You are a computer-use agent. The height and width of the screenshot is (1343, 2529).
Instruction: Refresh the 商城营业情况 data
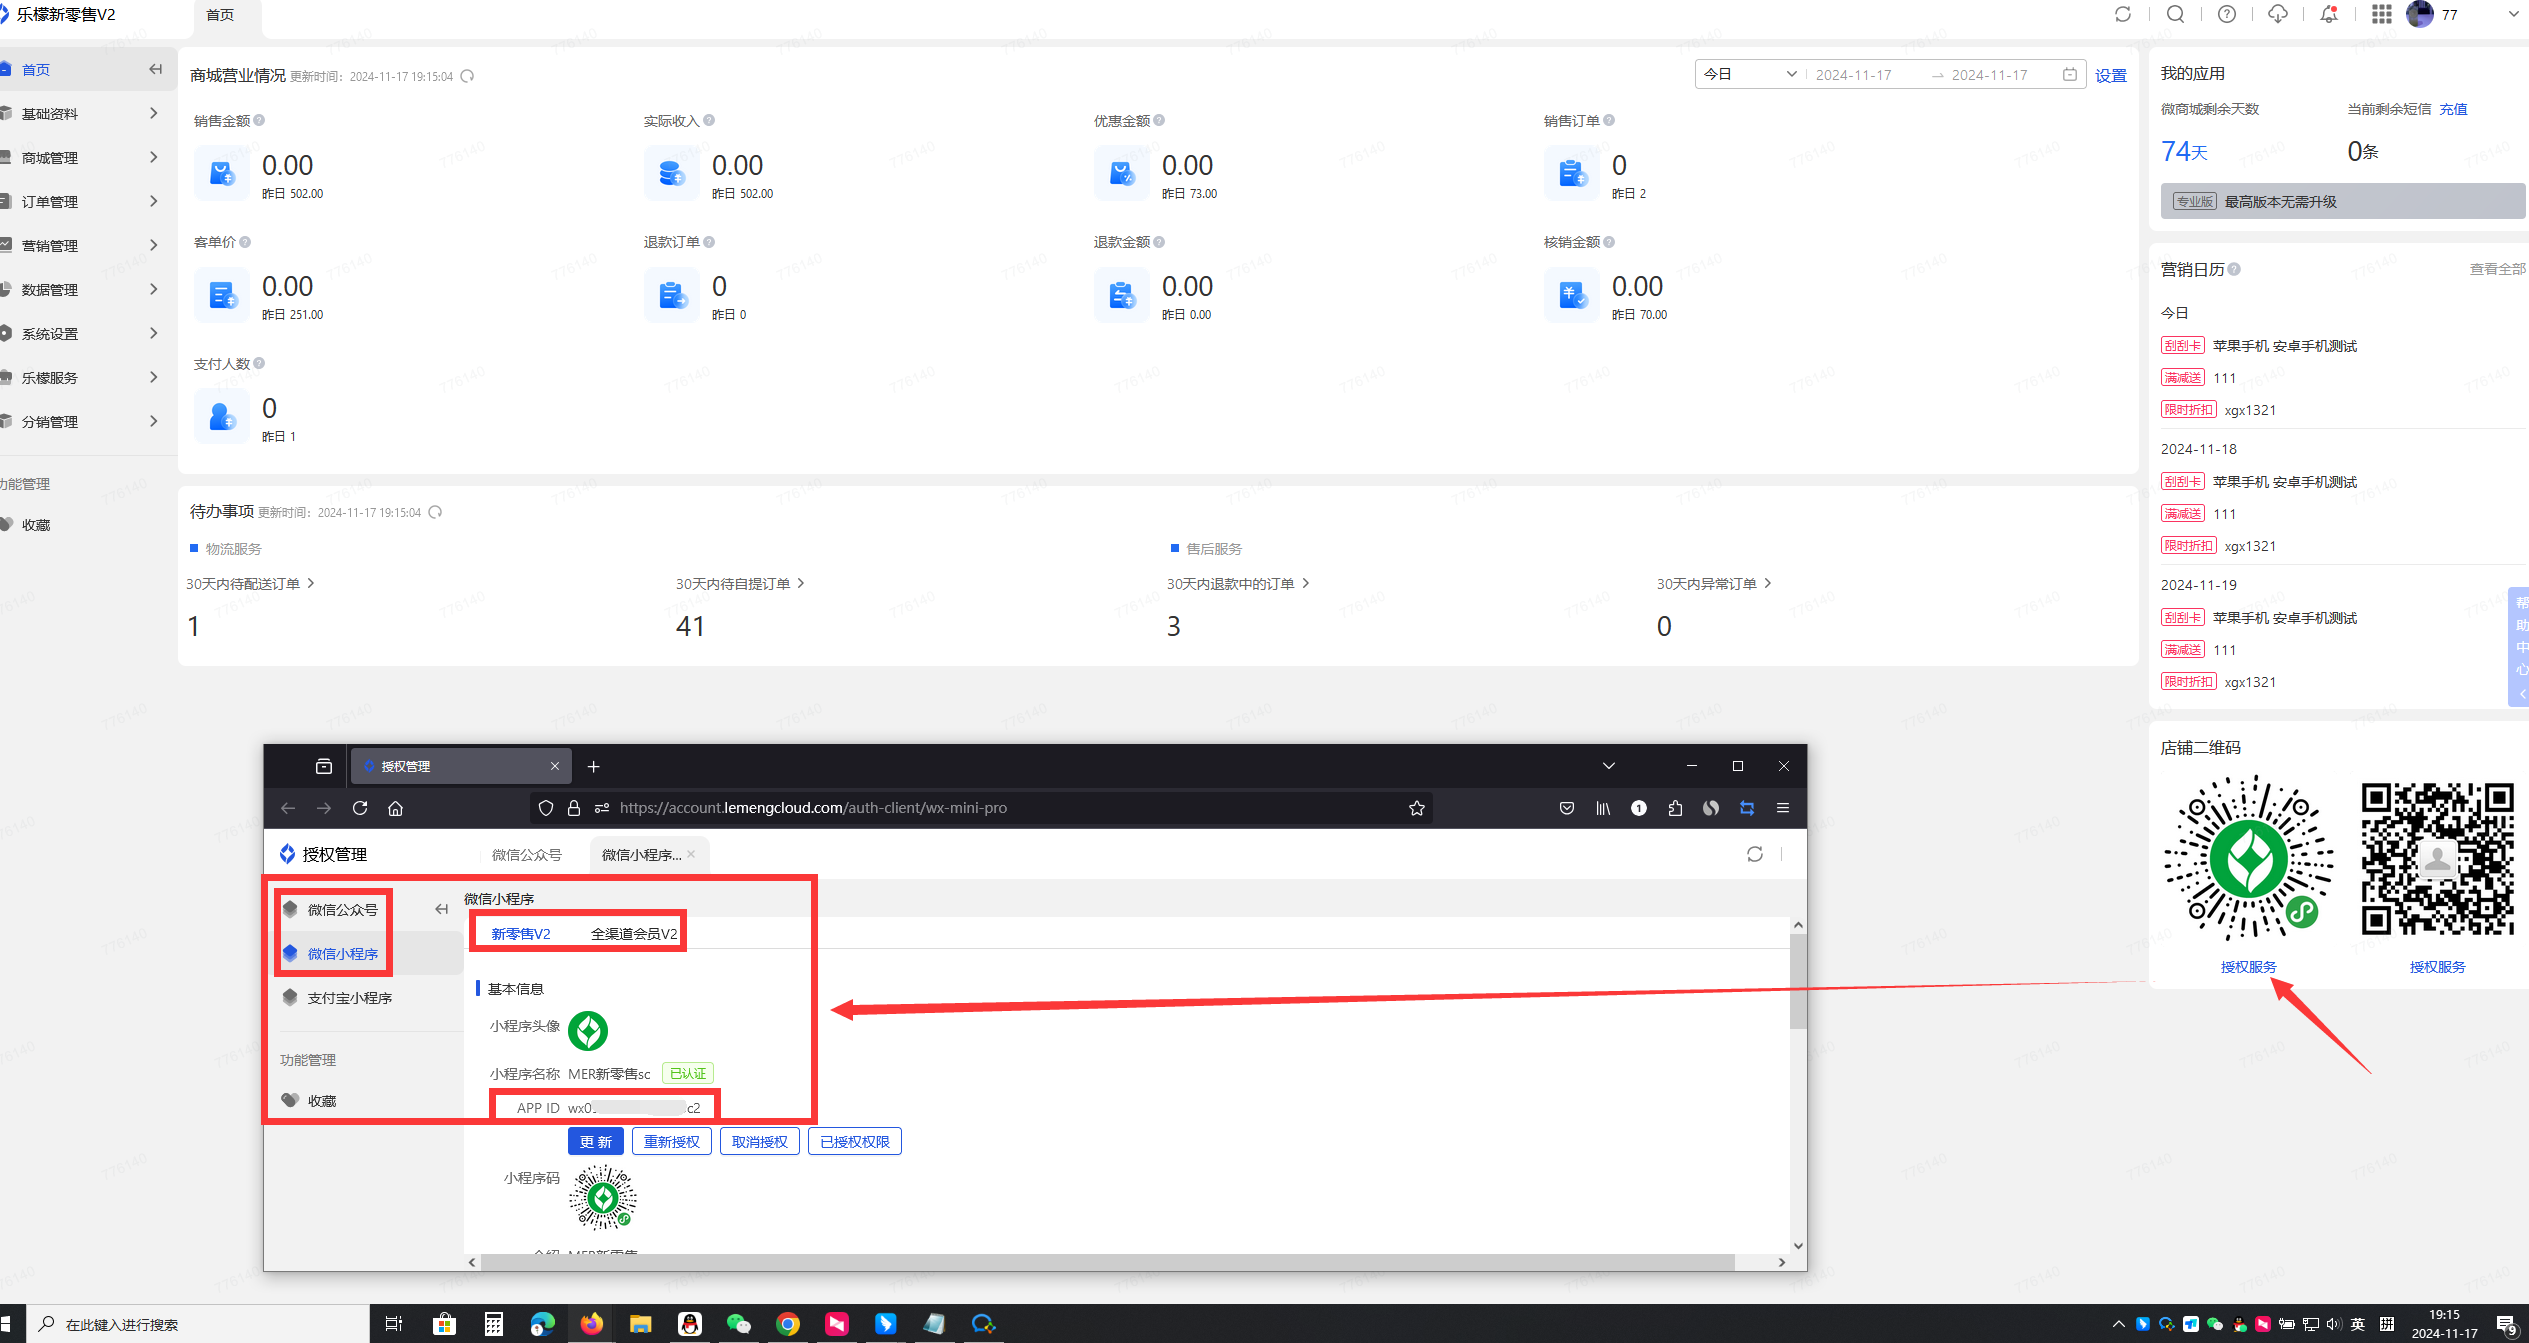tap(467, 76)
